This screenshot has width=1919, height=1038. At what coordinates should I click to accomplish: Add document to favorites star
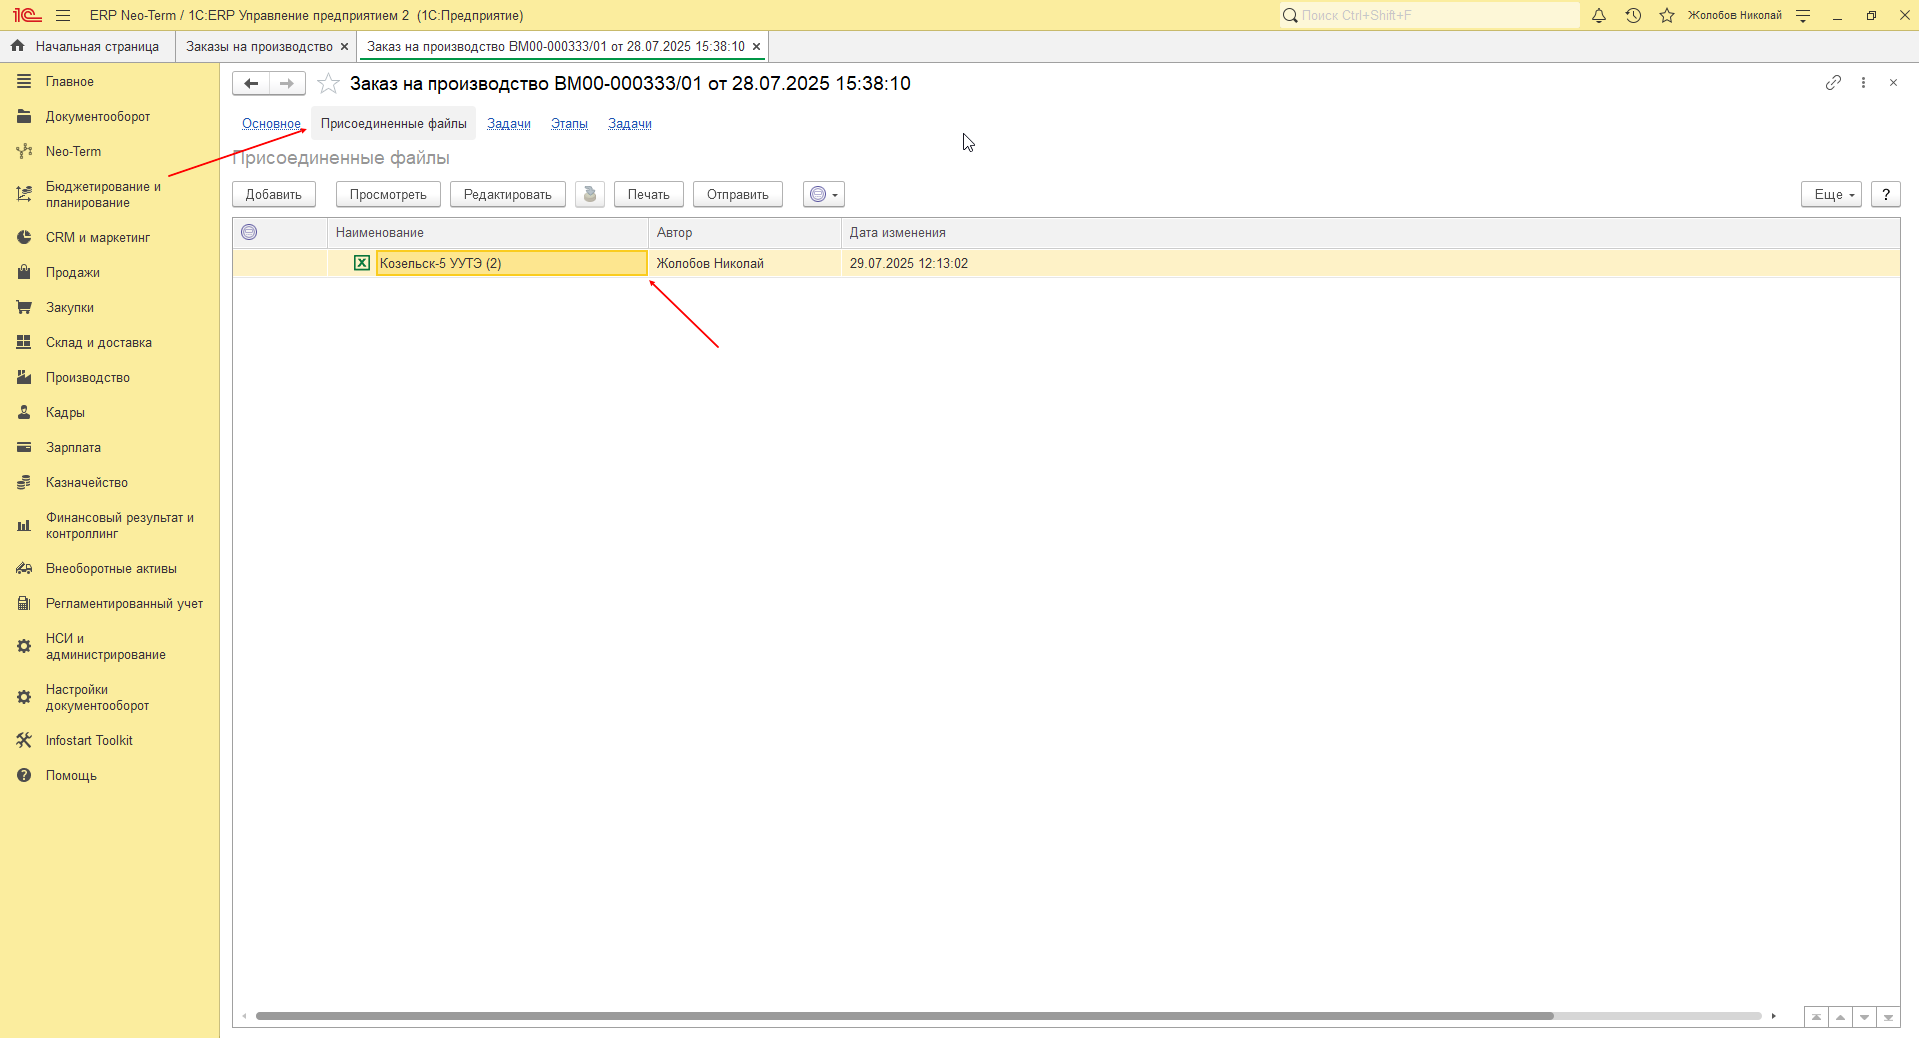click(328, 83)
